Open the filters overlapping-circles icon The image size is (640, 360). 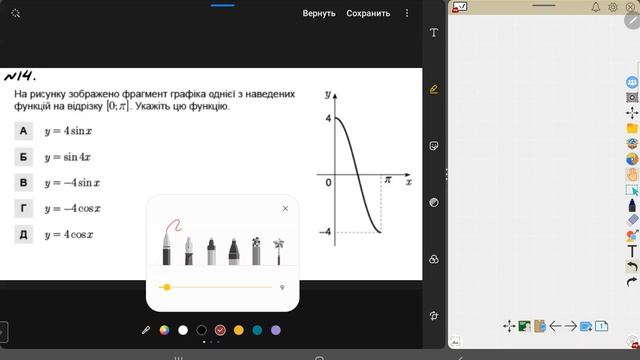coord(434,259)
